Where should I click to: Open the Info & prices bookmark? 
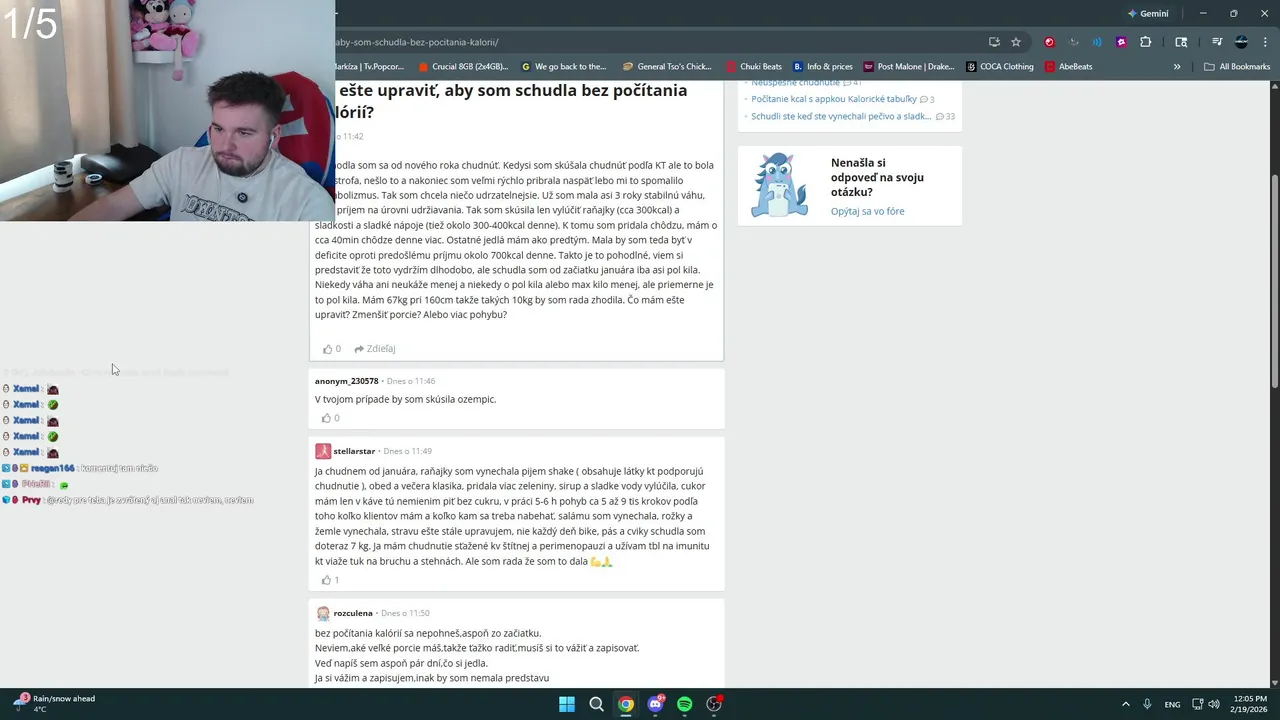823,67
